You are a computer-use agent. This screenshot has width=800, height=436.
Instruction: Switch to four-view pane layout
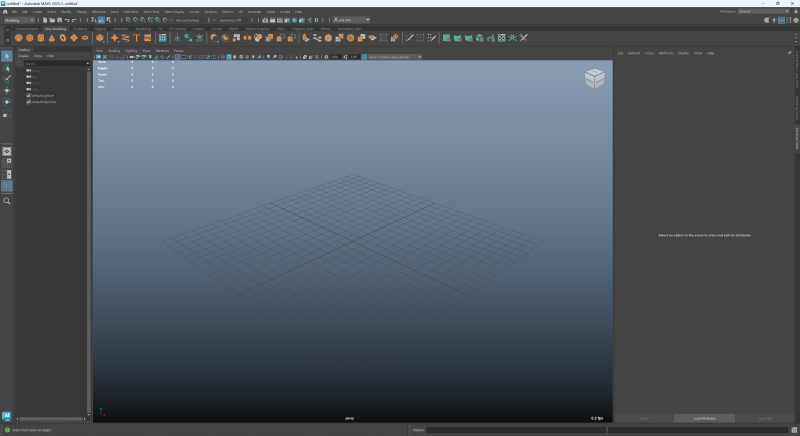pyautogui.click(x=7, y=163)
